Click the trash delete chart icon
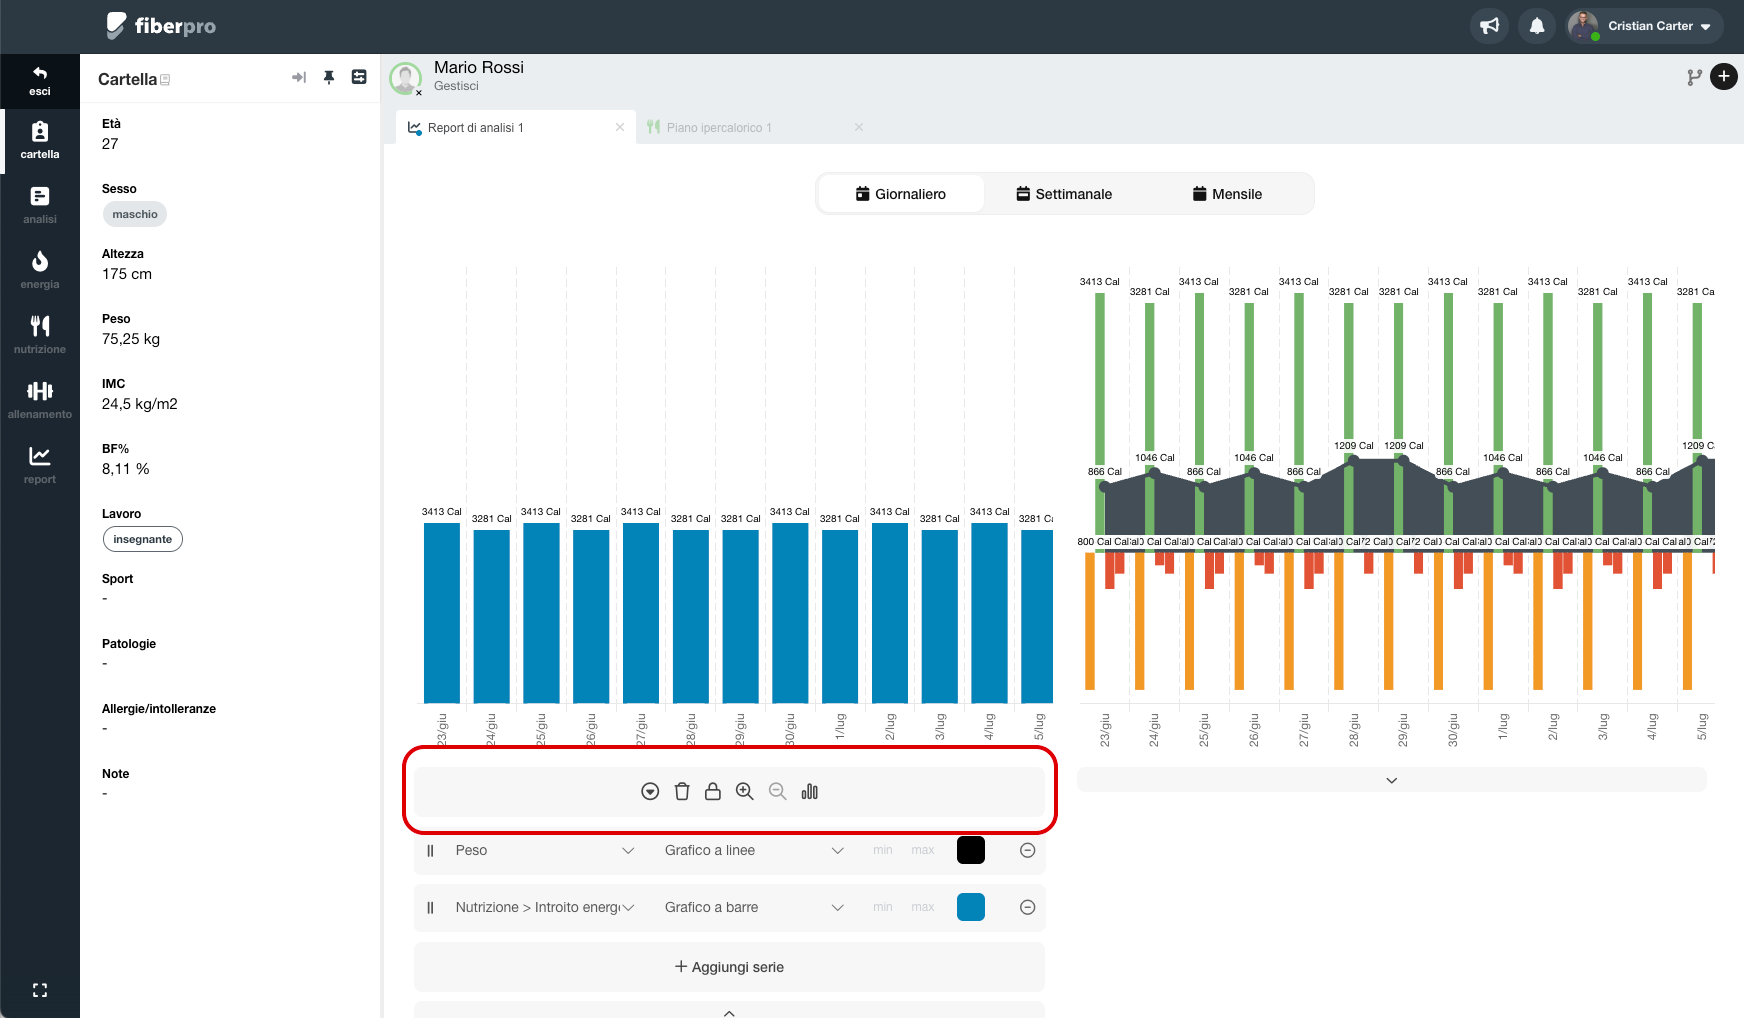This screenshot has height=1018, width=1744. point(682,792)
